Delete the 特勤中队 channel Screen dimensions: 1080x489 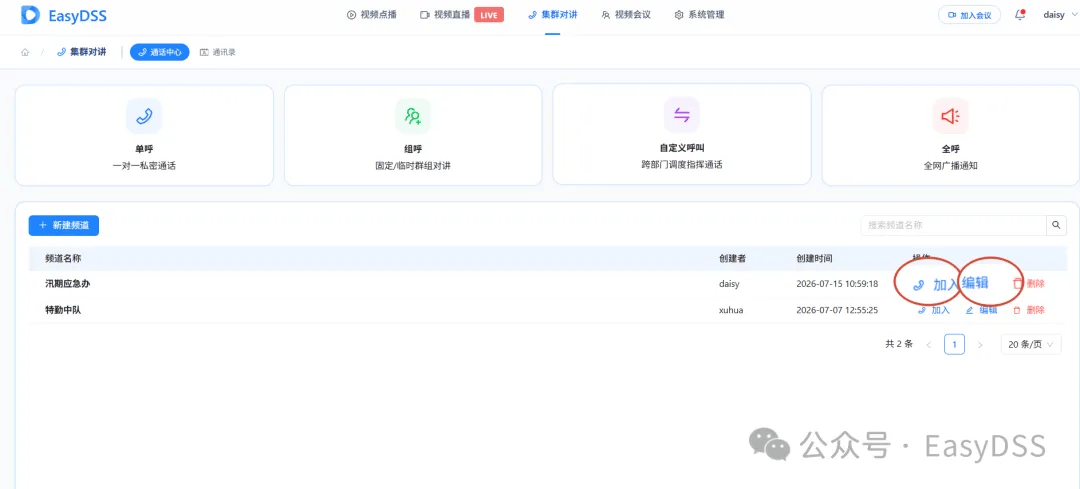(x=1028, y=311)
